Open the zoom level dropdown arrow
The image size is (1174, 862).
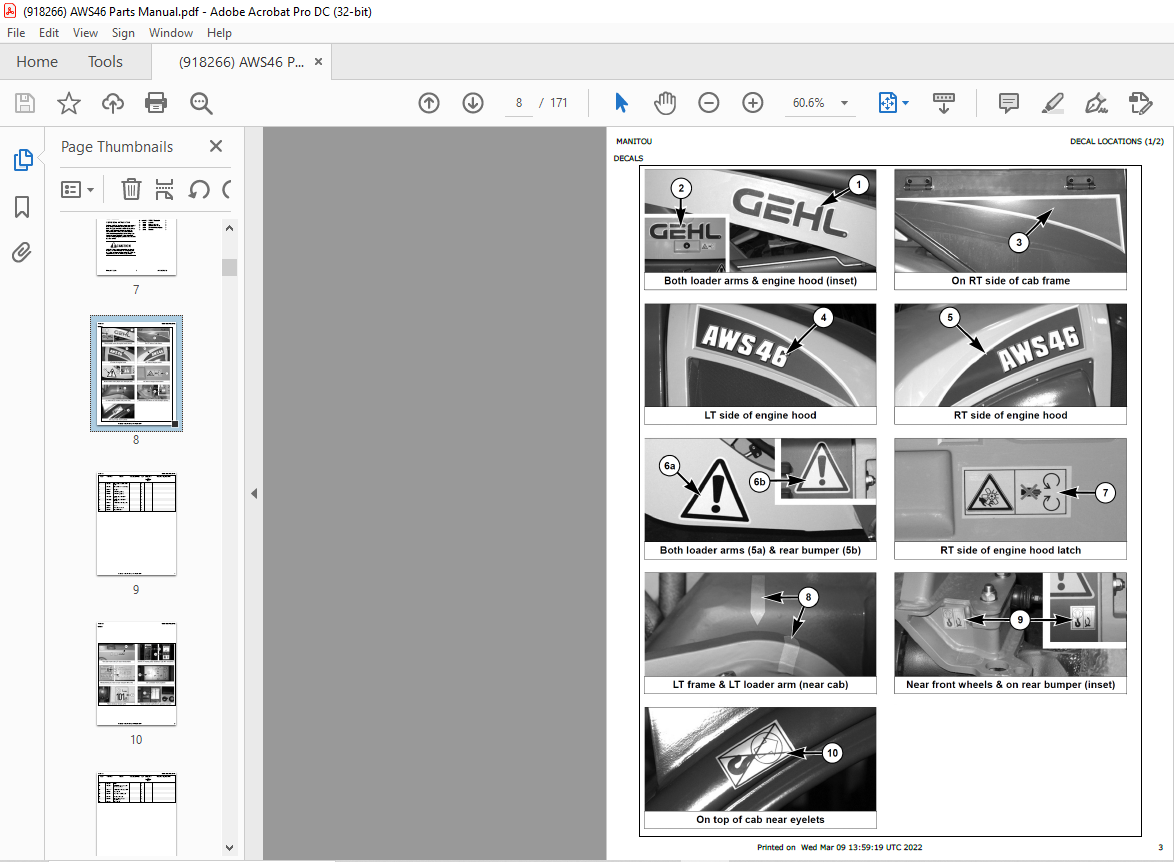click(x=845, y=103)
